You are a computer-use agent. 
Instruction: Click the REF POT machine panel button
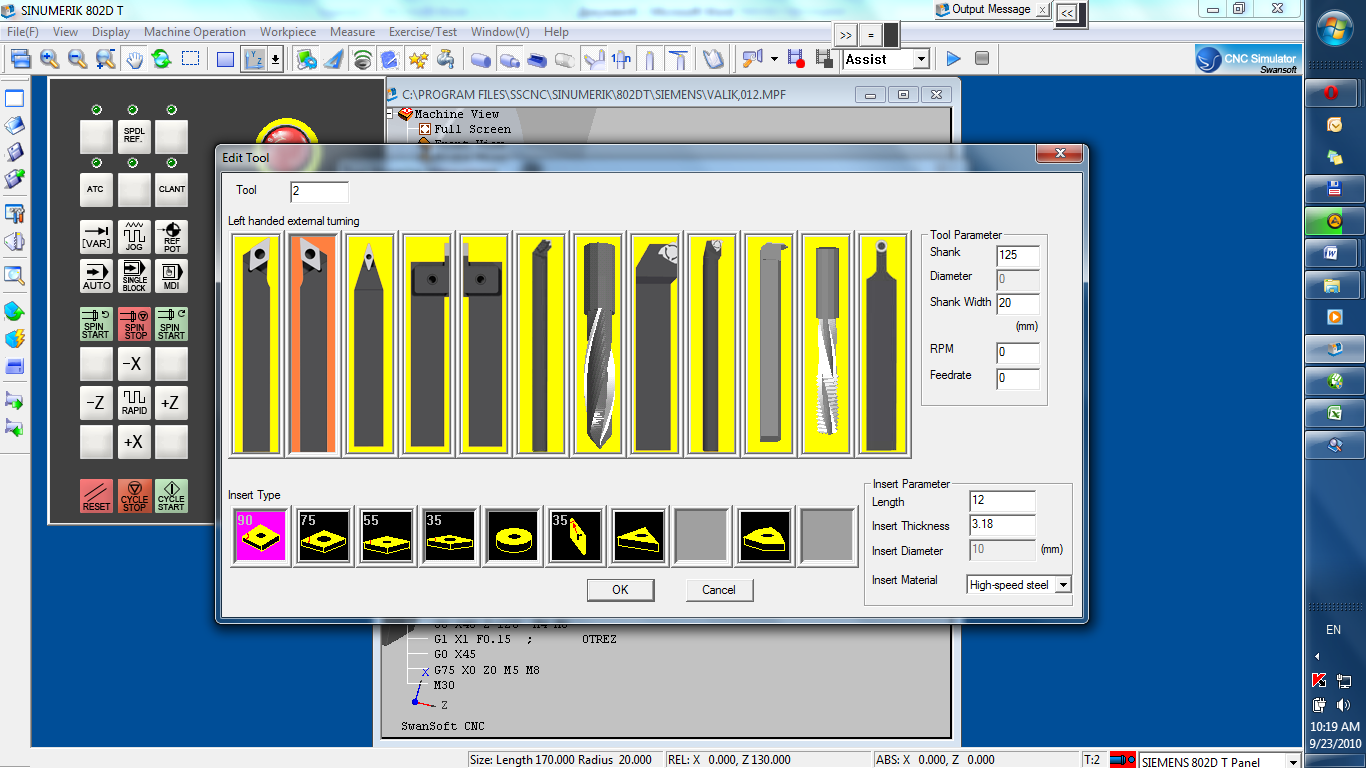pyautogui.click(x=171, y=237)
